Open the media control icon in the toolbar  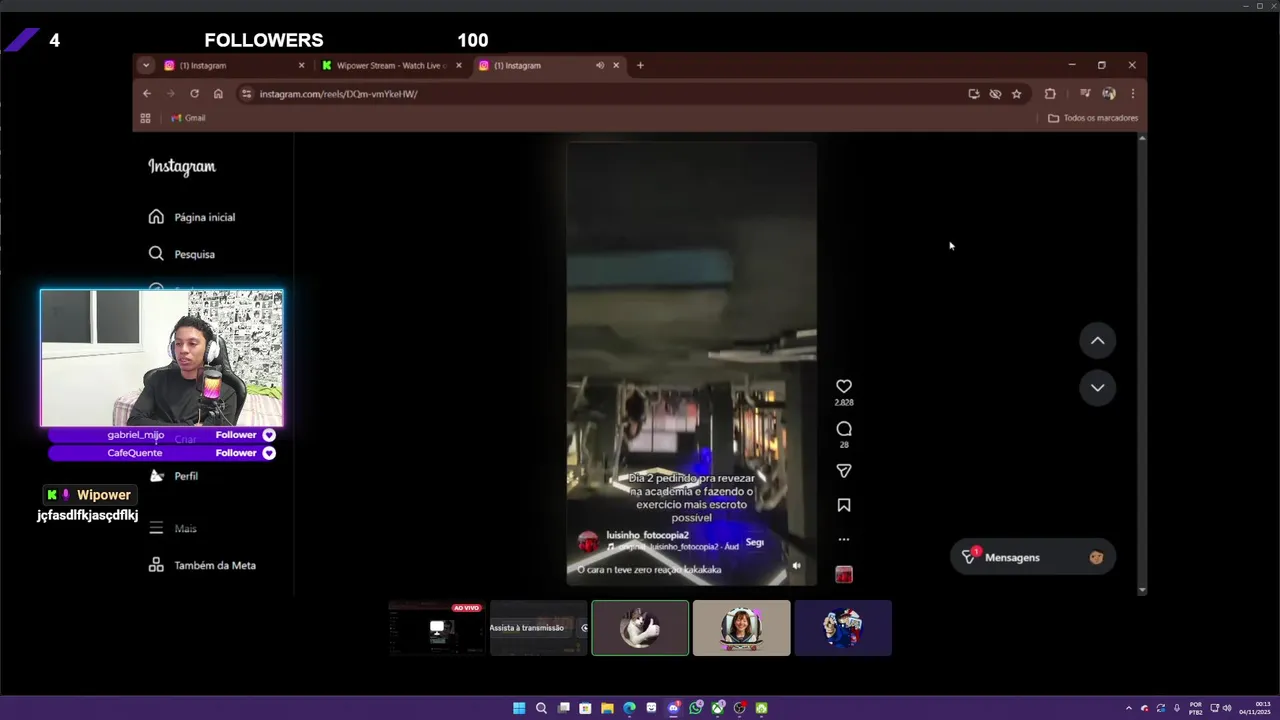pos(1085,93)
